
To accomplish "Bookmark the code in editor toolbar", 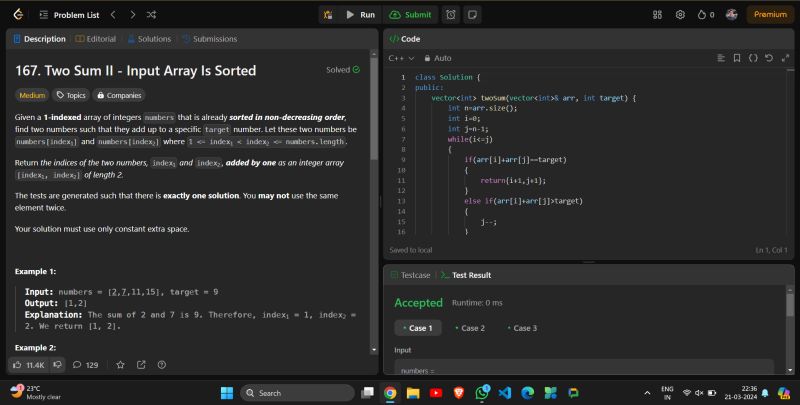I will tap(738, 58).
